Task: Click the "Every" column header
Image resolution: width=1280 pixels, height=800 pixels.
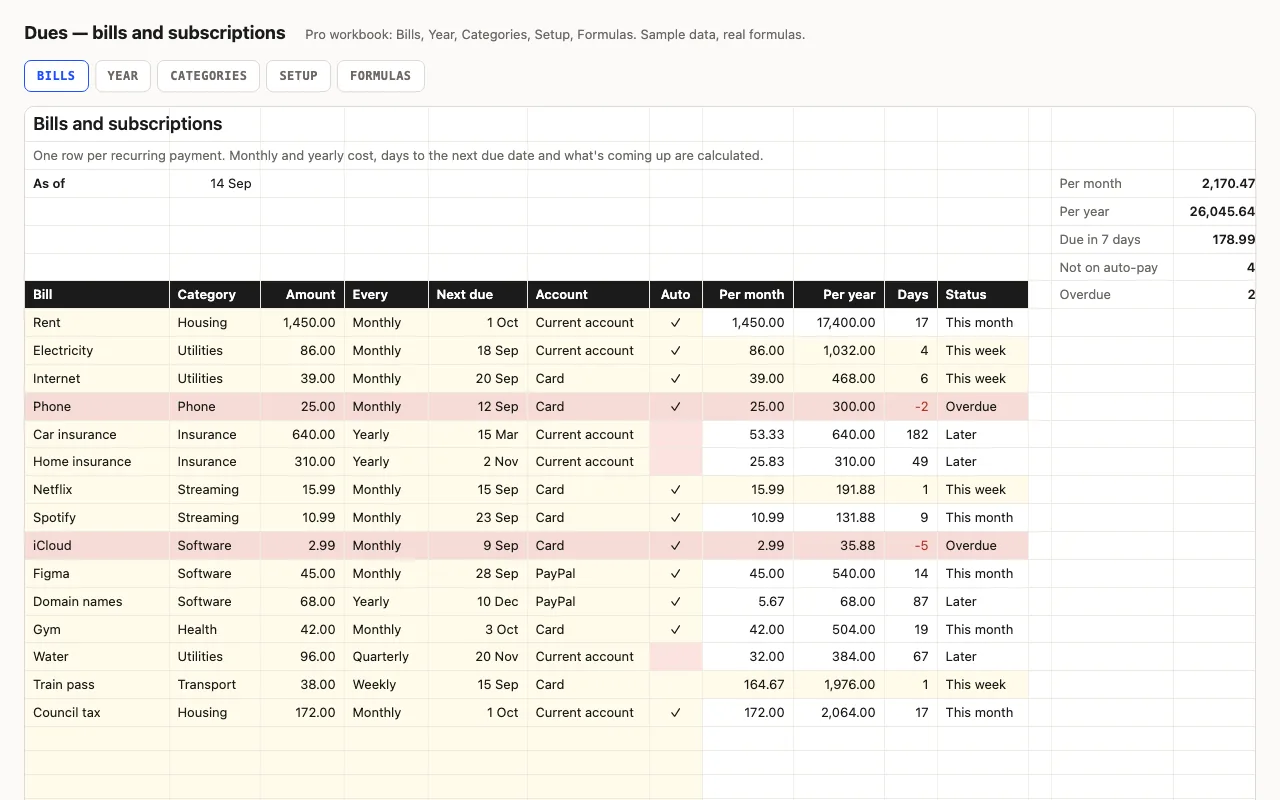Action: 386,295
